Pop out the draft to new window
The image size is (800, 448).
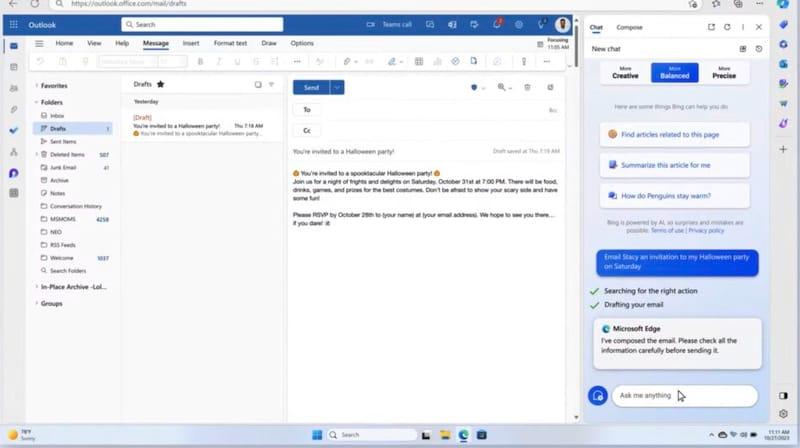551,87
